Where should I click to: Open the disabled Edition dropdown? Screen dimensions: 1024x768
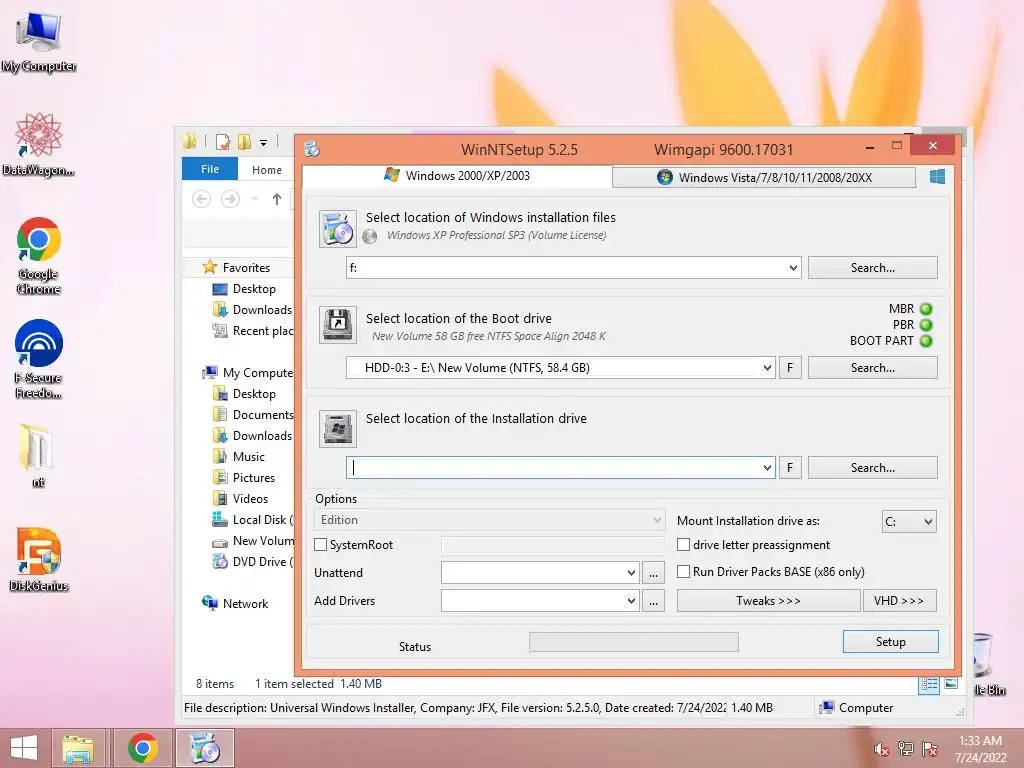point(489,520)
